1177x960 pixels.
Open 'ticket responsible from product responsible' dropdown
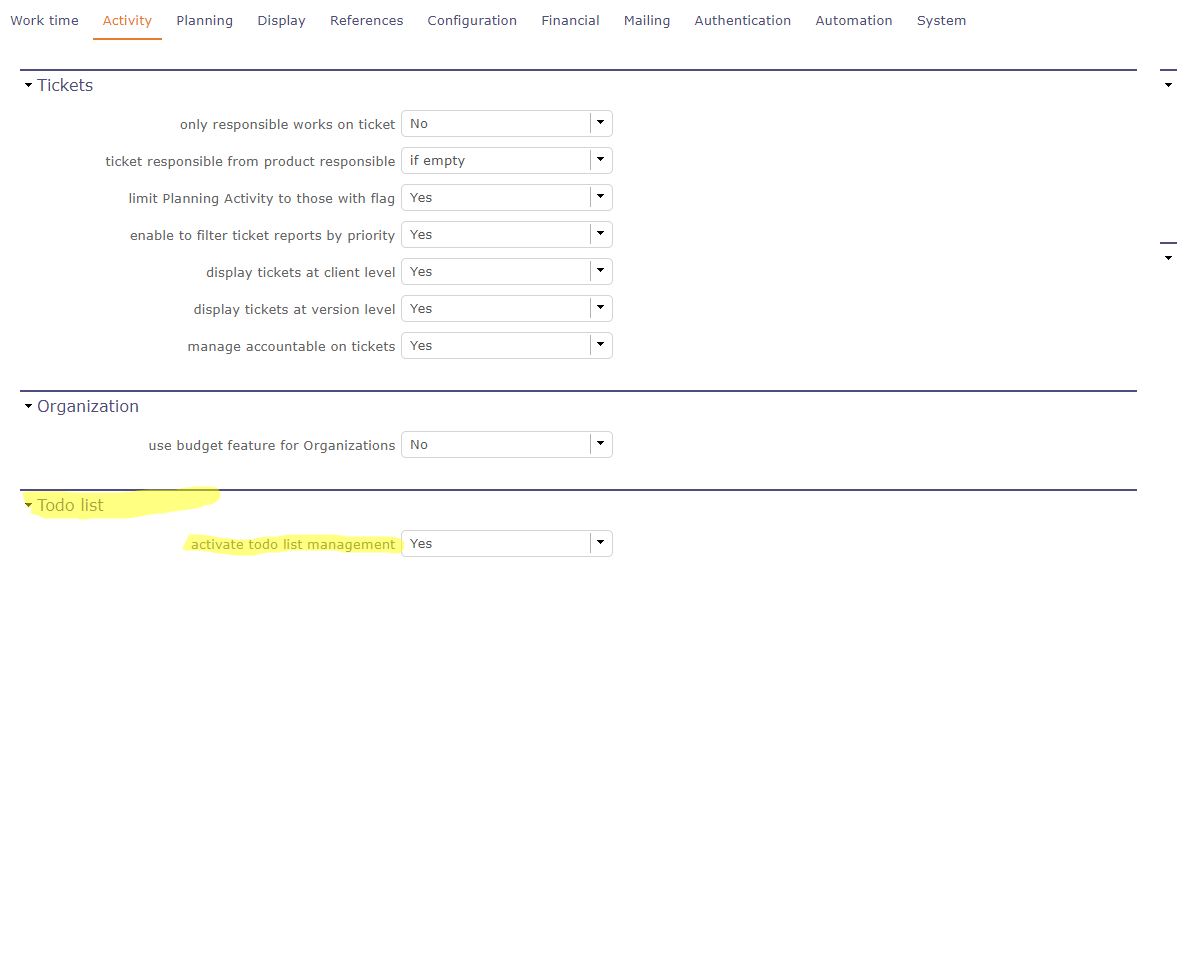point(600,161)
